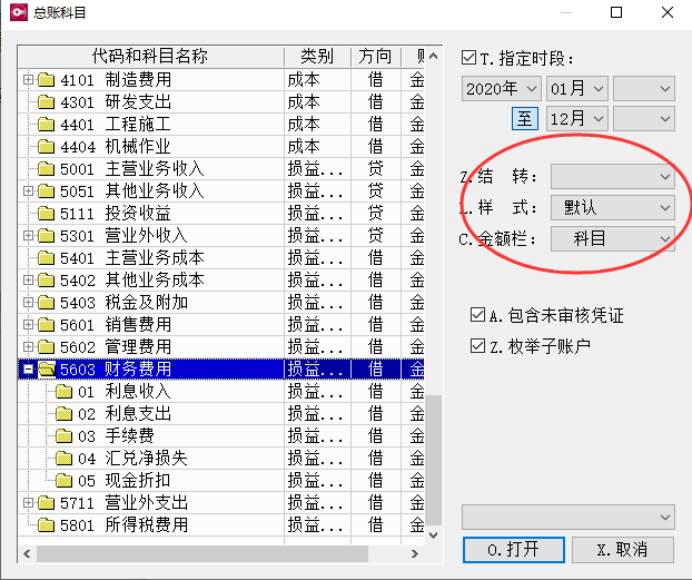The width and height of the screenshot is (692, 580).
Task: Click the horizontal scrollbar under the account list
Action: (200, 553)
